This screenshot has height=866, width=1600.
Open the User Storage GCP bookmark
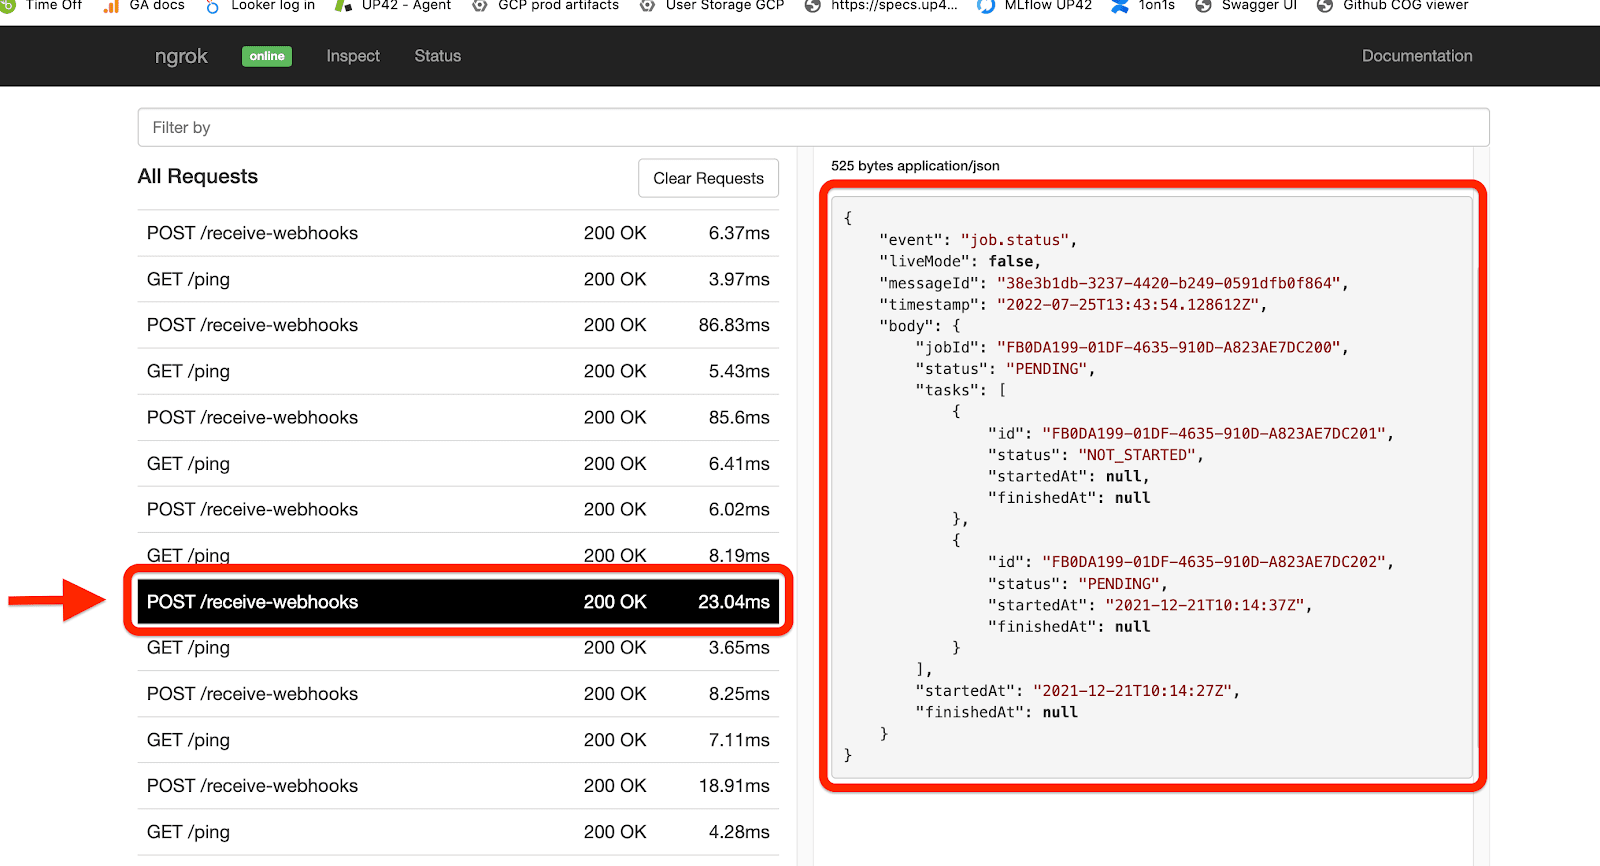pyautogui.click(x=712, y=5)
